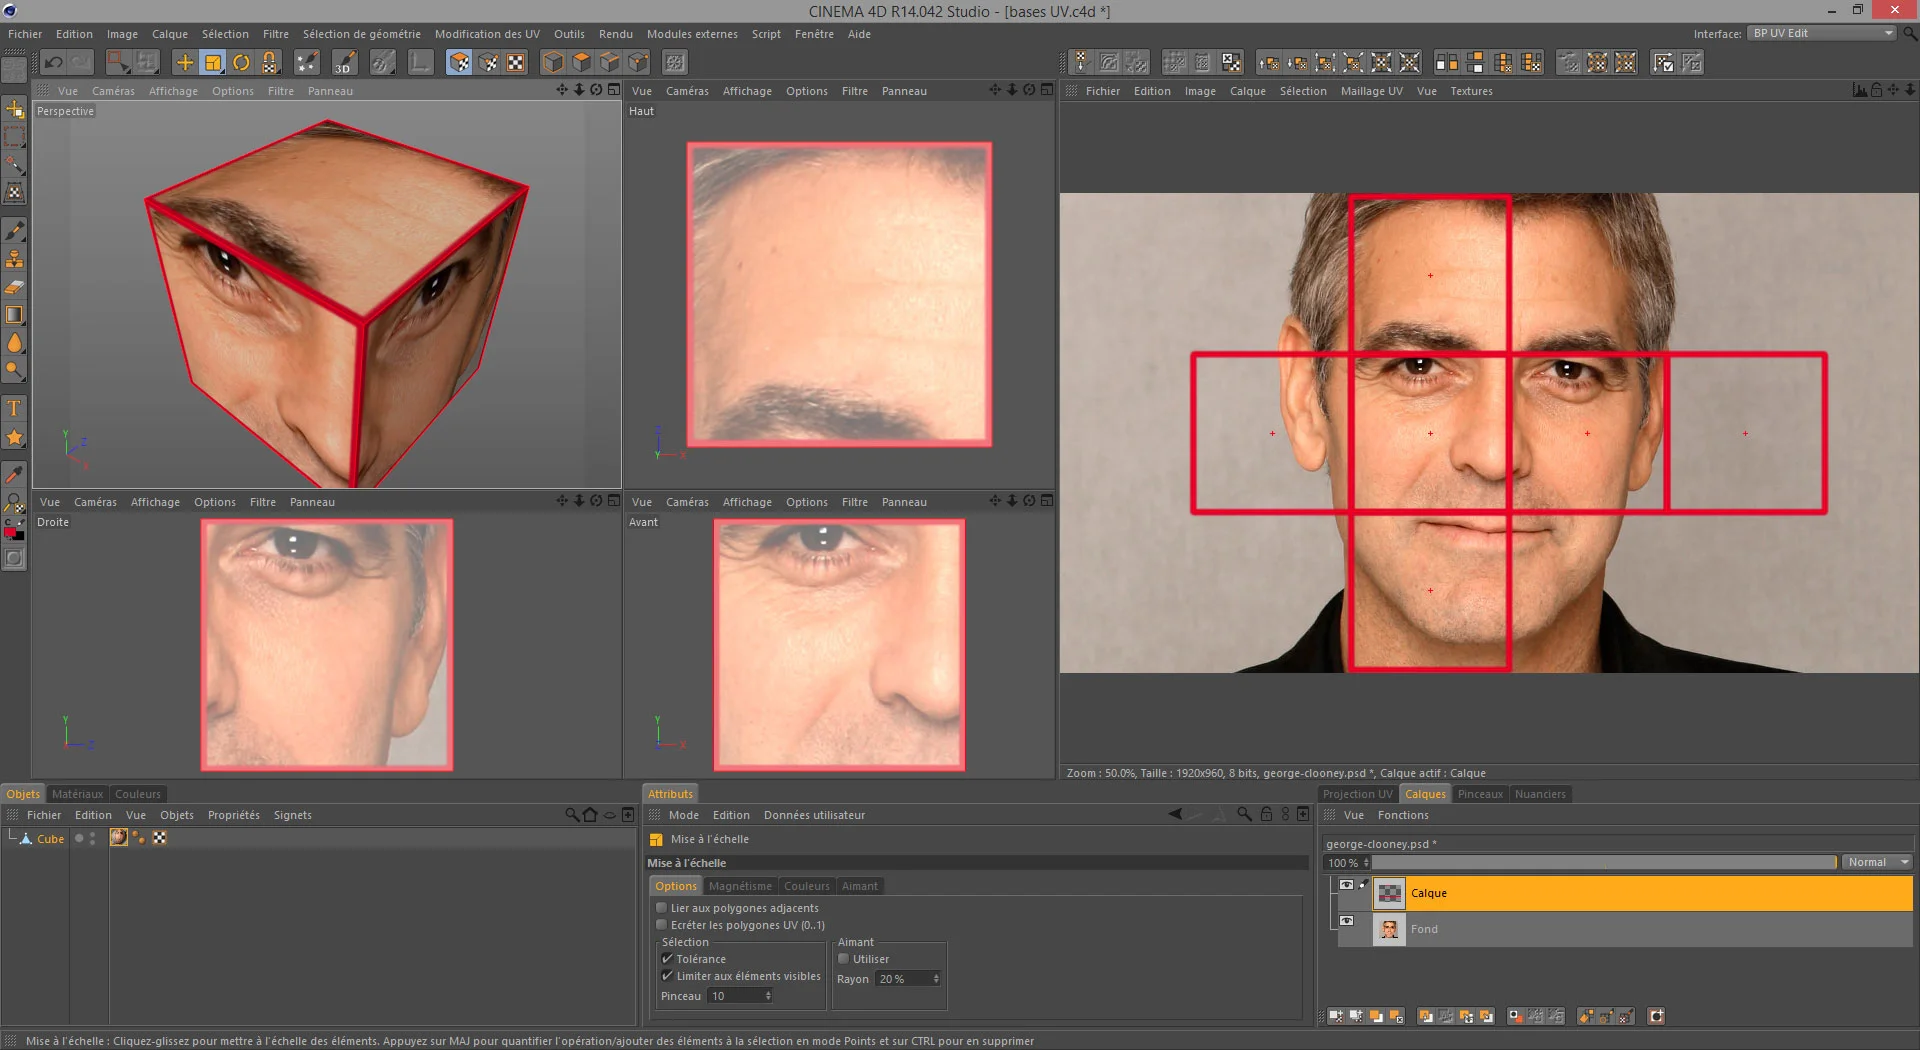Open the Matériaux tab next to Objets
The image size is (1920, 1050).
(x=77, y=794)
